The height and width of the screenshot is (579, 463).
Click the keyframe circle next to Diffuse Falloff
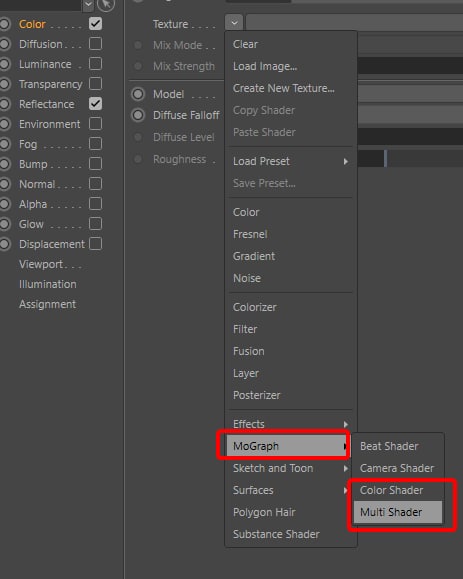click(x=138, y=115)
